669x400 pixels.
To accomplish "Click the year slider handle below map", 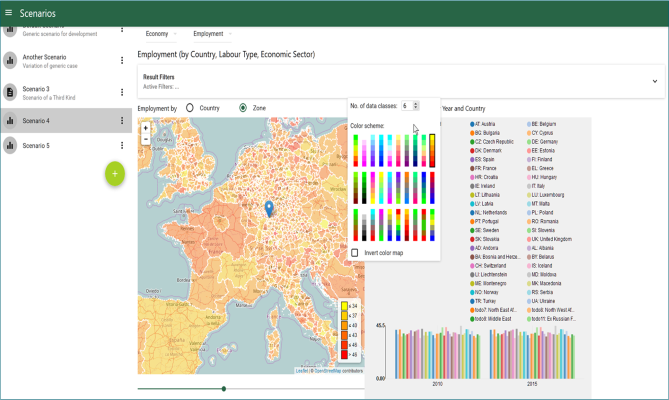I will [x=224, y=388].
